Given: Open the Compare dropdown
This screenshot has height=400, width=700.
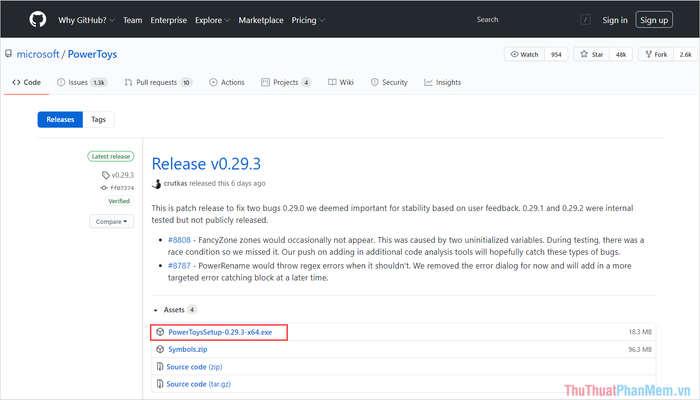Looking at the screenshot, I should [x=112, y=221].
